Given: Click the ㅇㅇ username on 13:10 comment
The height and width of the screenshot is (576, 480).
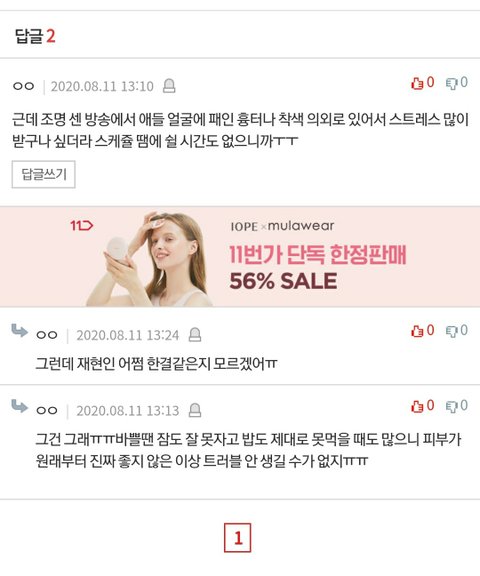Looking at the screenshot, I should (24, 86).
